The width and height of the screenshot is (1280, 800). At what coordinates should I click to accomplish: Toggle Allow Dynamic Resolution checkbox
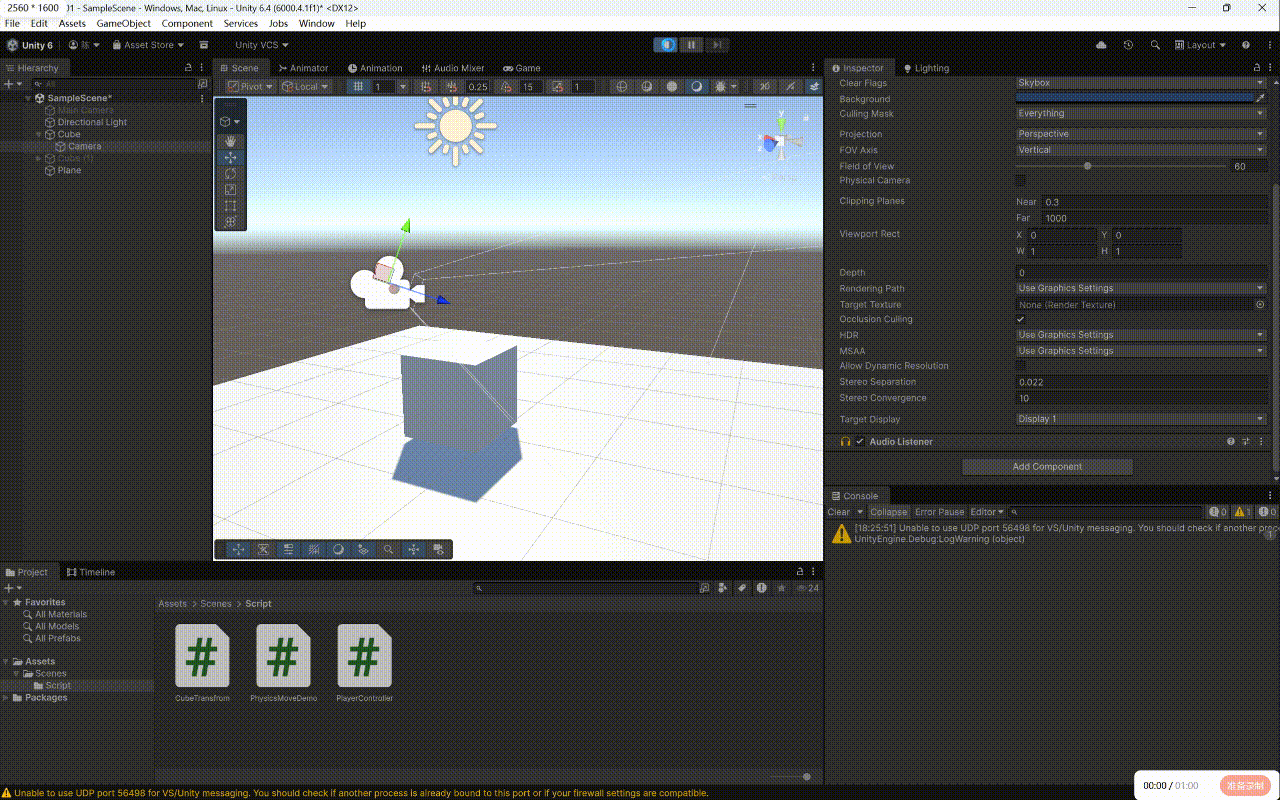[1020, 366]
